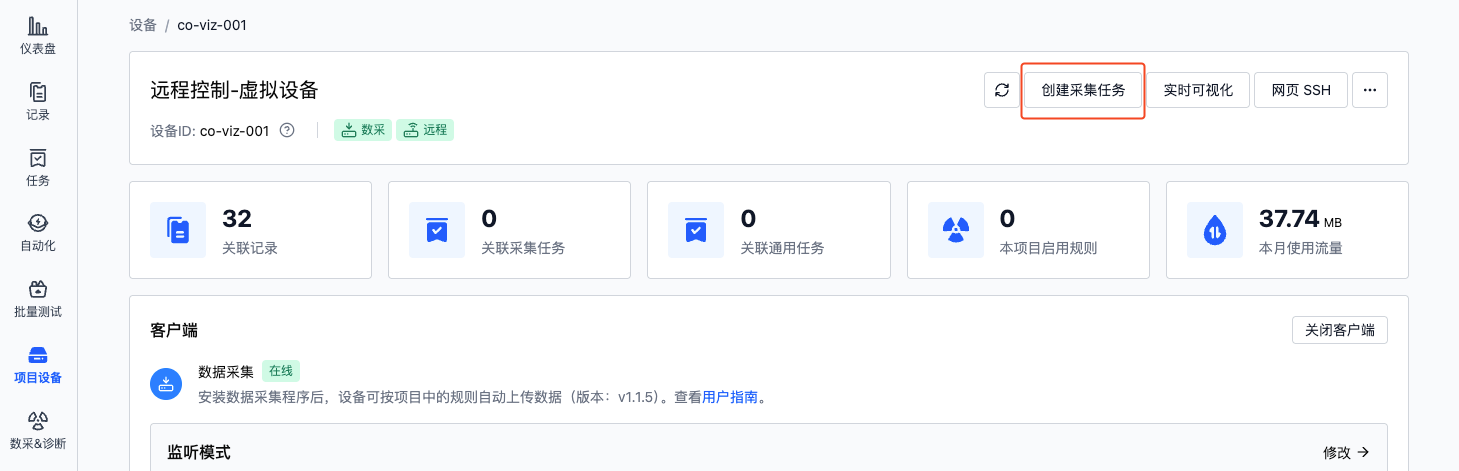
Task: Click 设备 breadcrumb link
Action: (143, 25)
